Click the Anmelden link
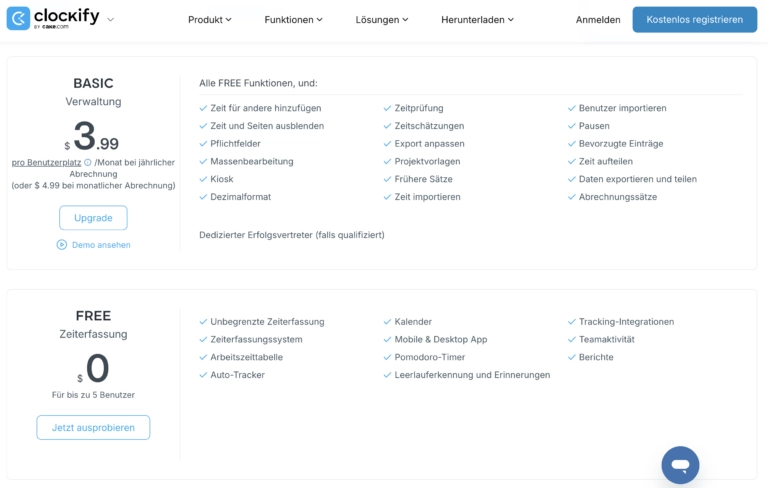The image size is (768, 488). tap(598, 20)
